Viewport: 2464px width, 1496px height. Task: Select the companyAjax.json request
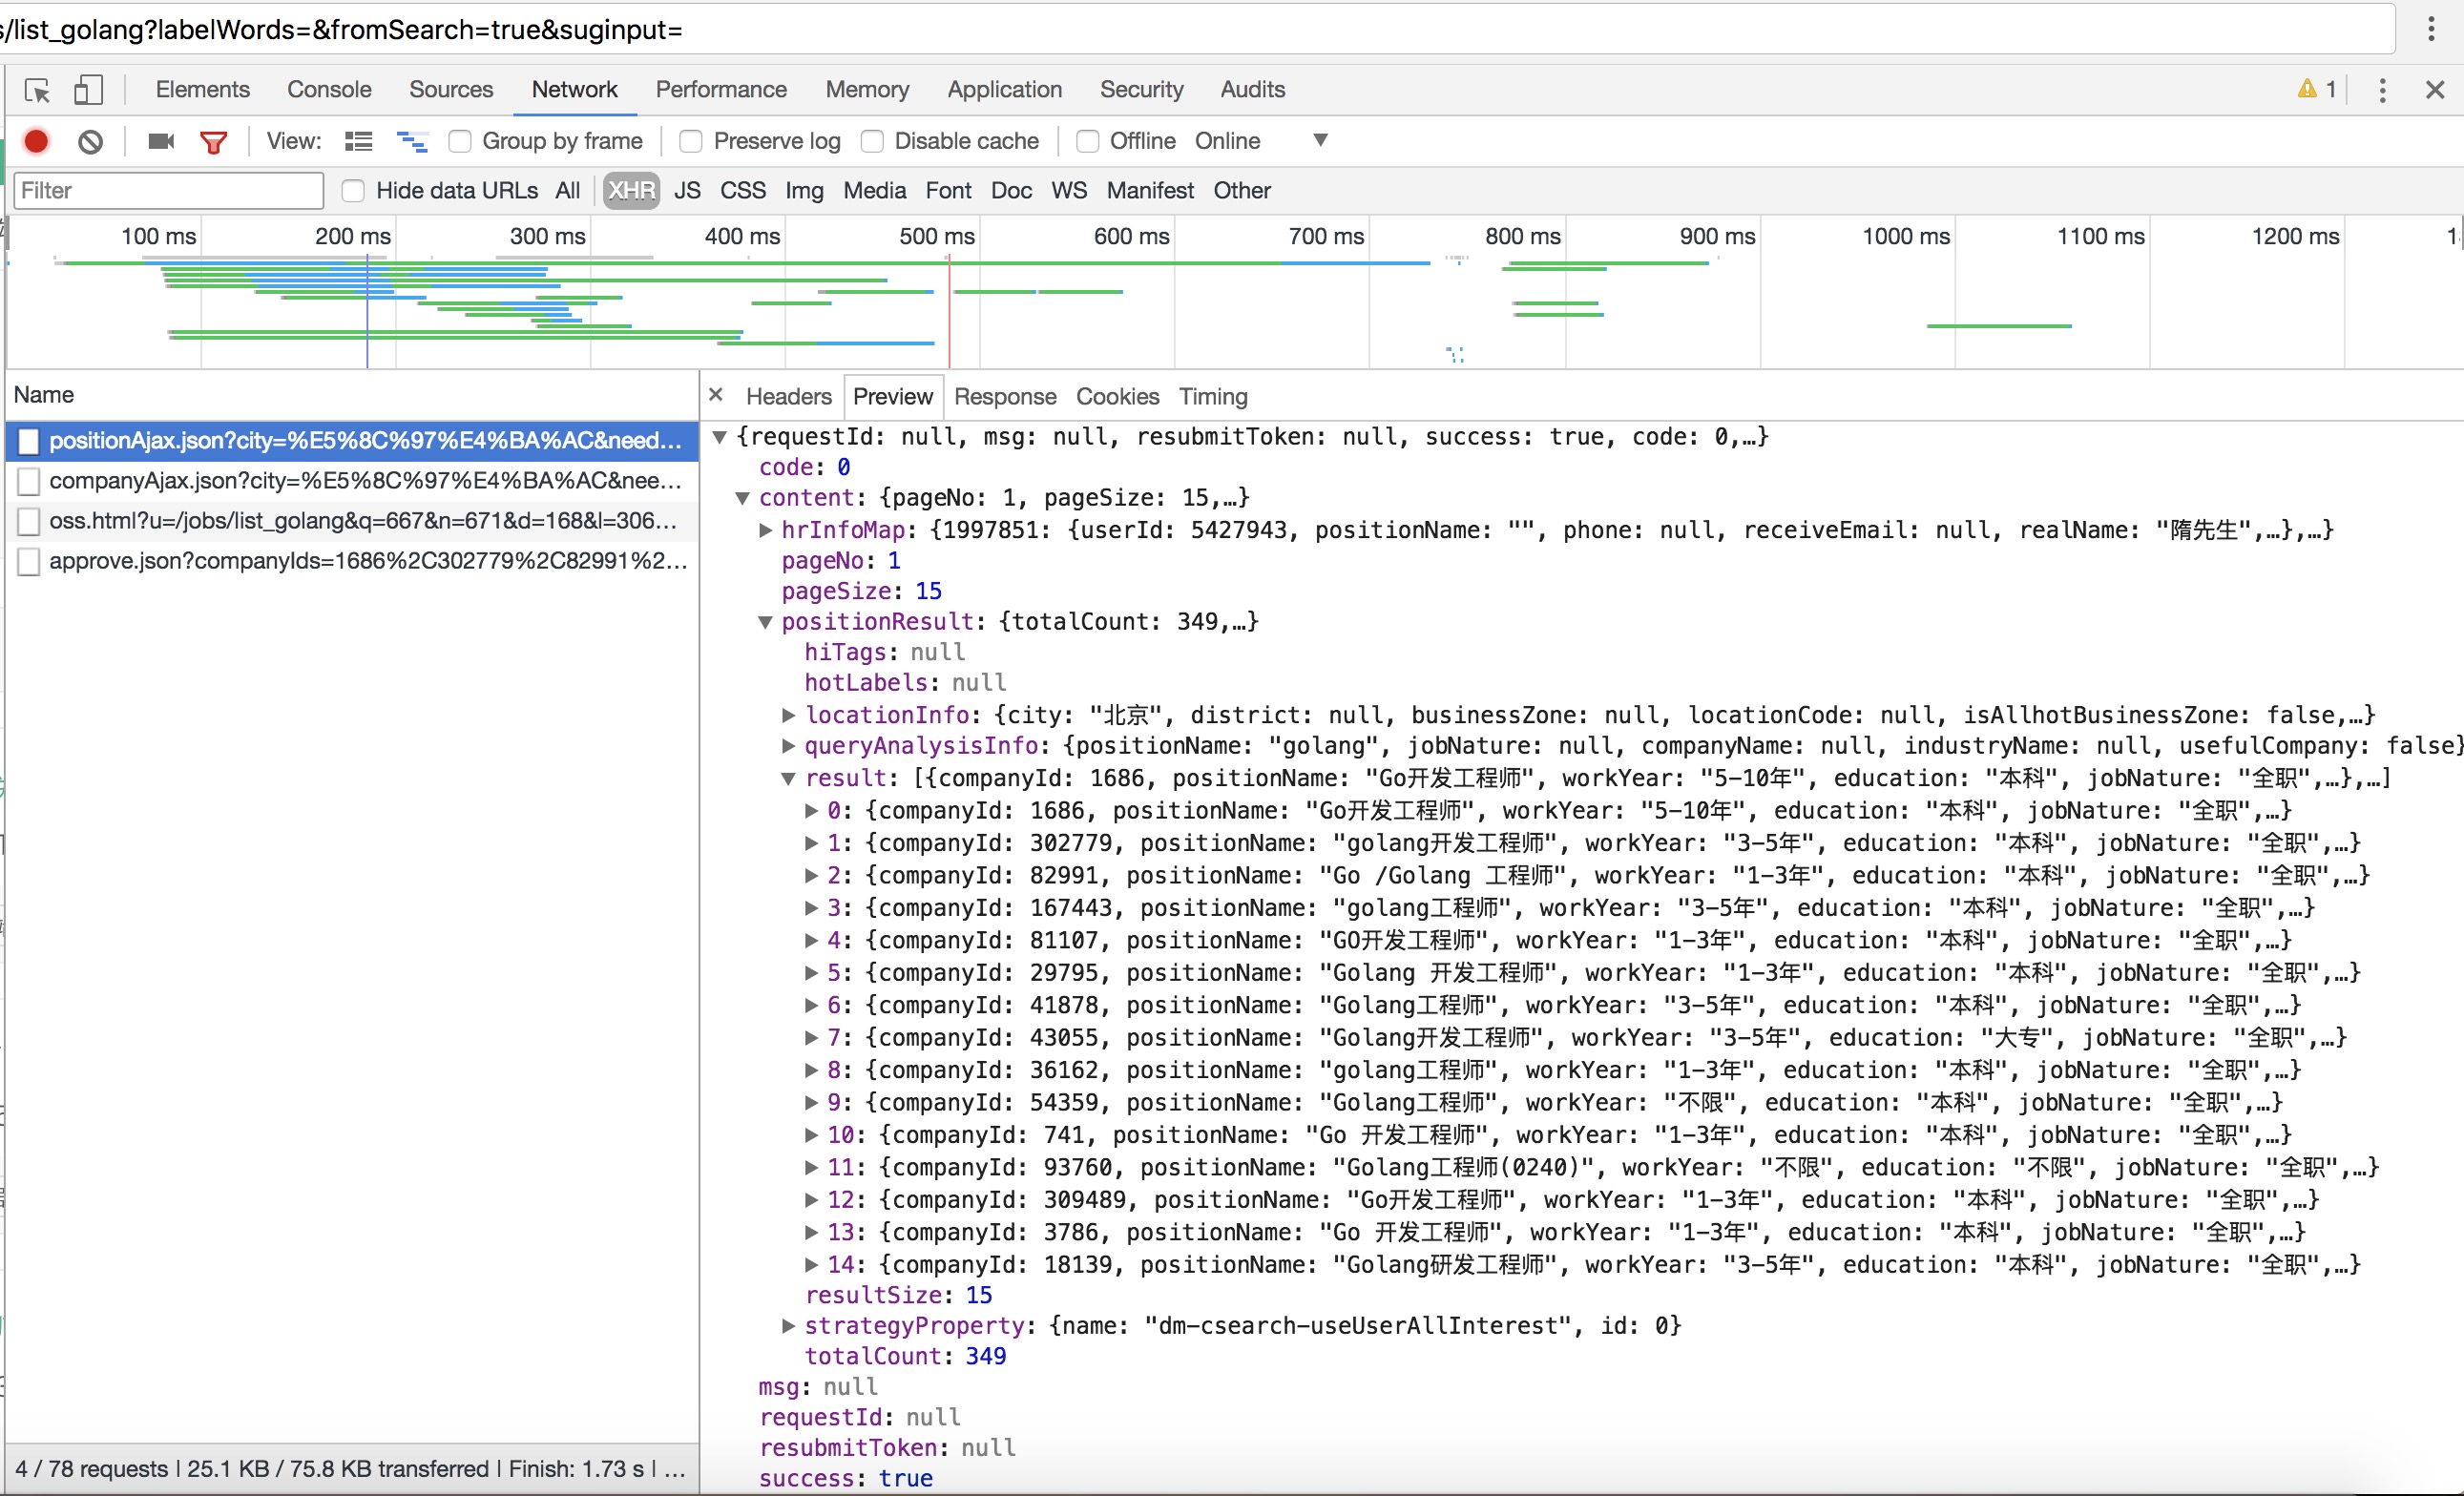point(365,480)
